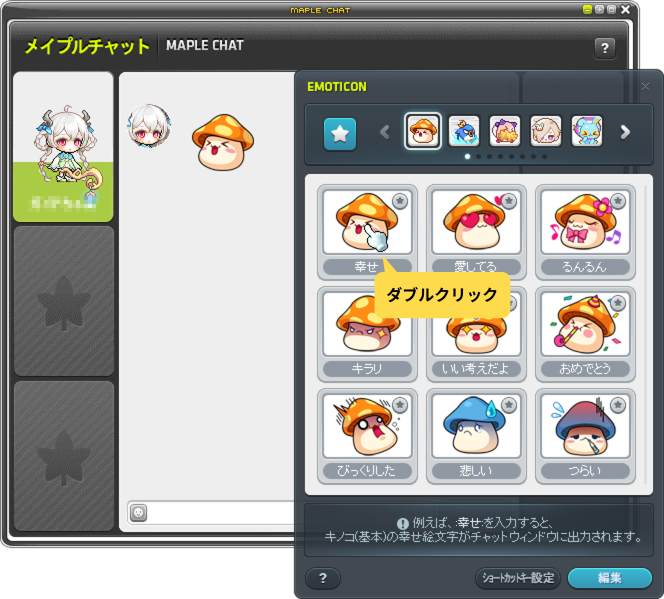Favorite the おめでとう emoticon with its star
This screenshot has height=599, width=664.
click(x=618, y=303)
